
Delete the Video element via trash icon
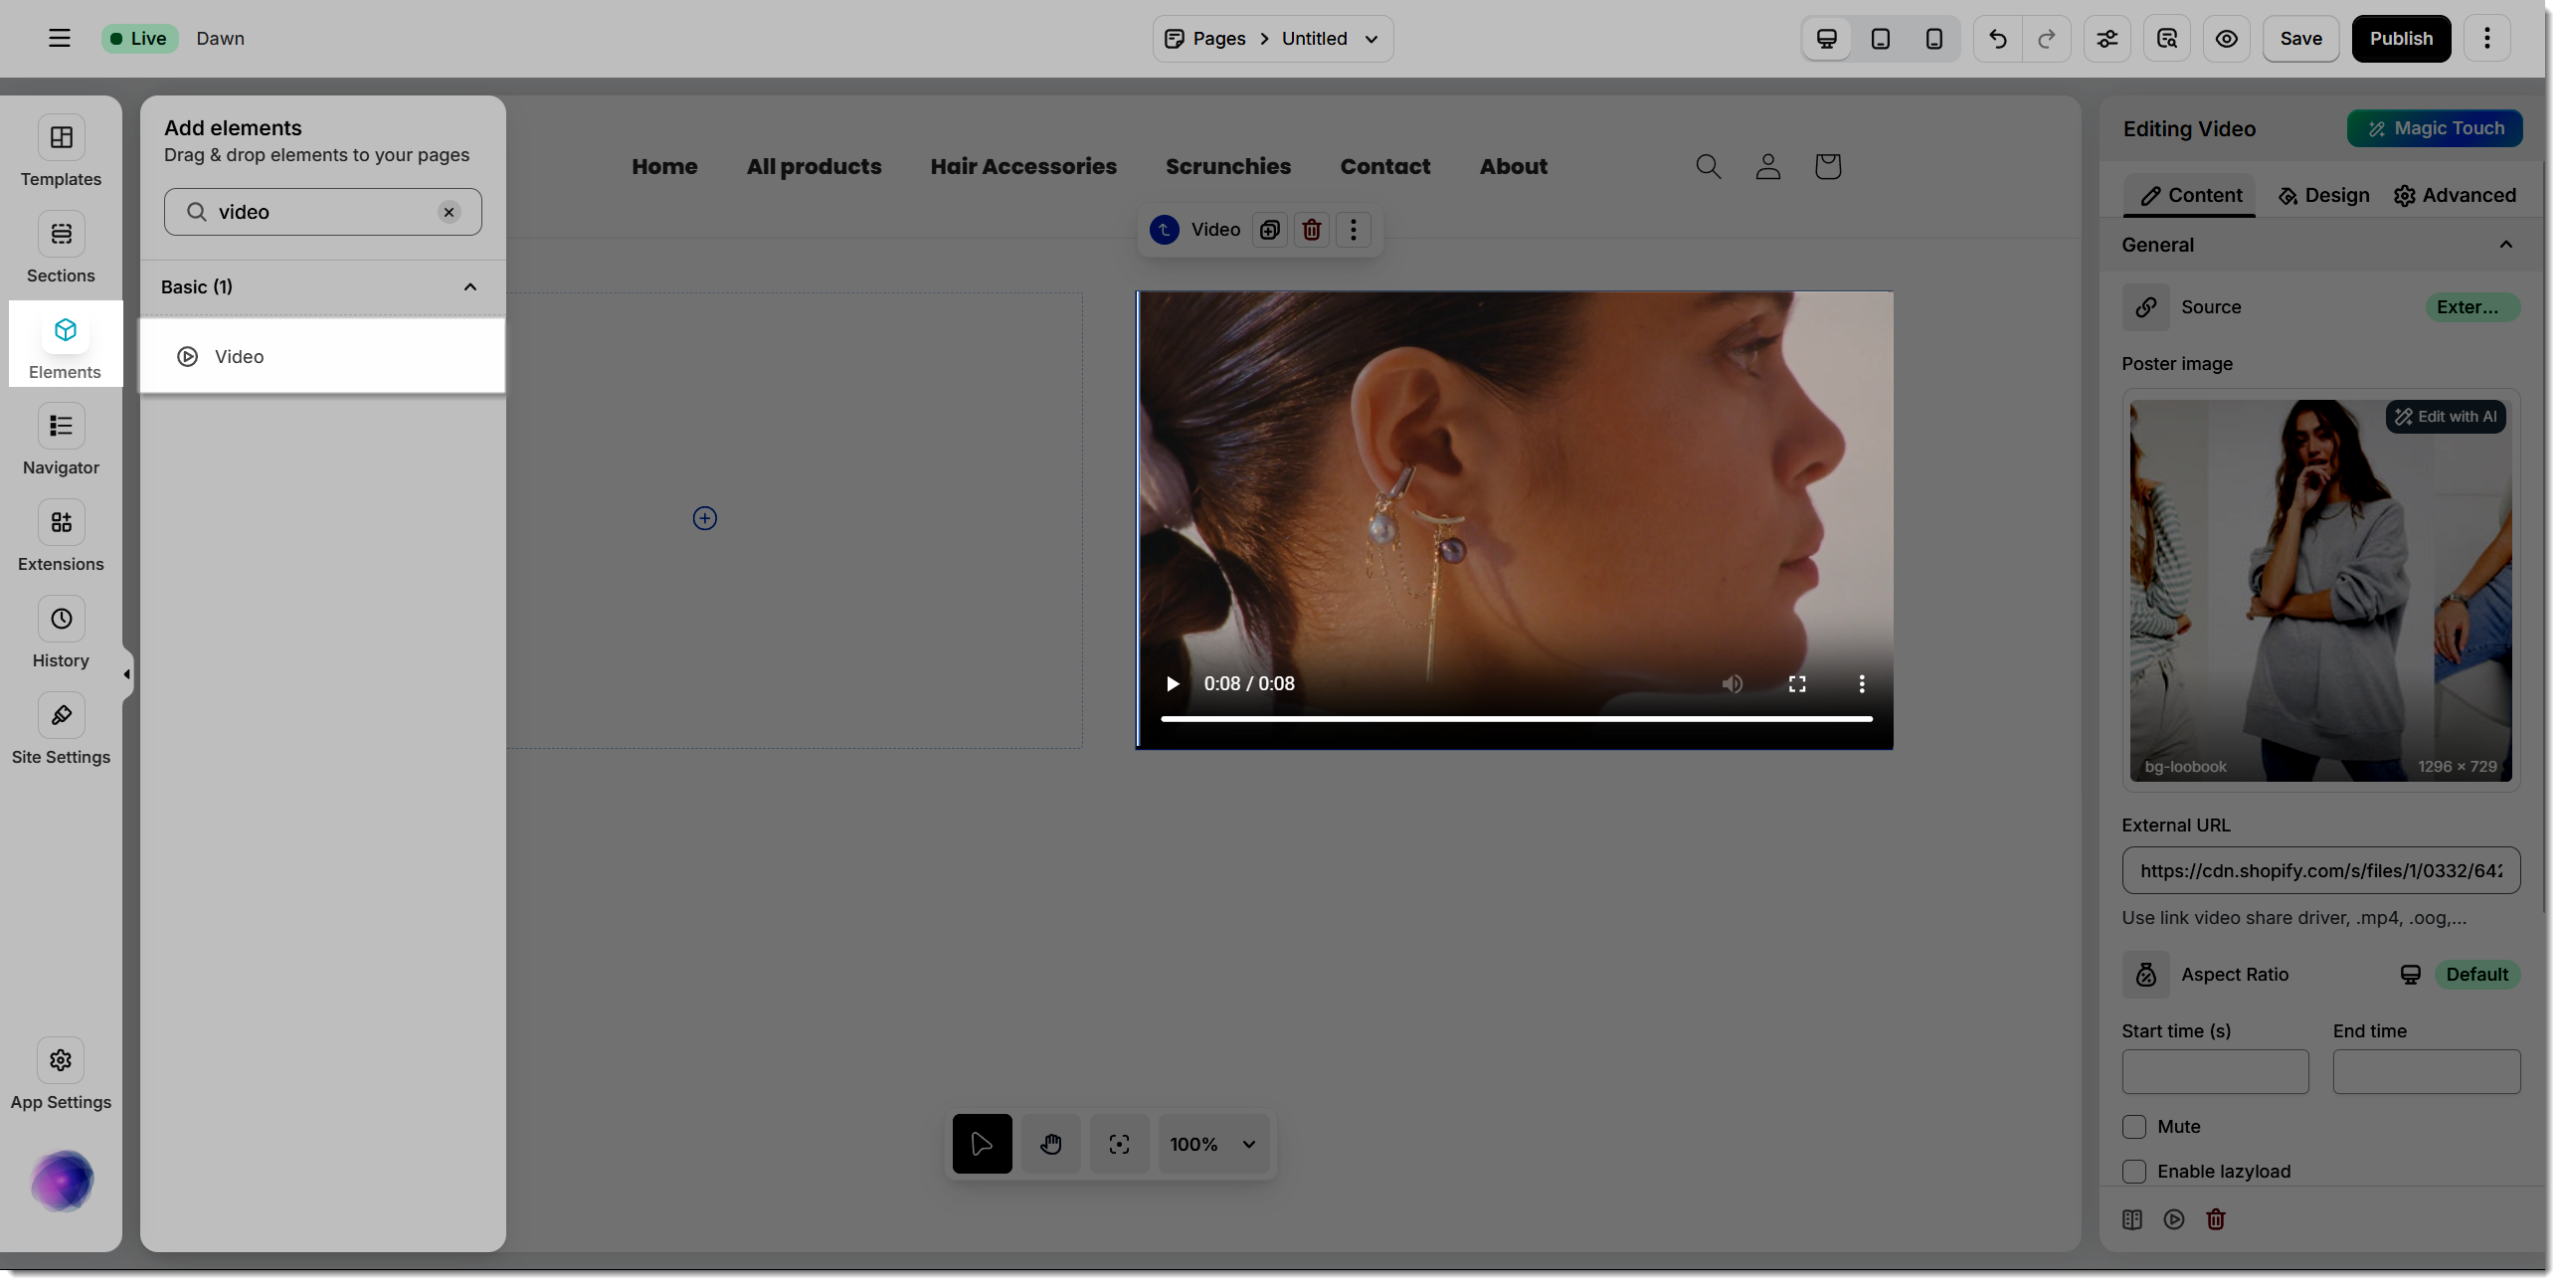pos(1311,230)
